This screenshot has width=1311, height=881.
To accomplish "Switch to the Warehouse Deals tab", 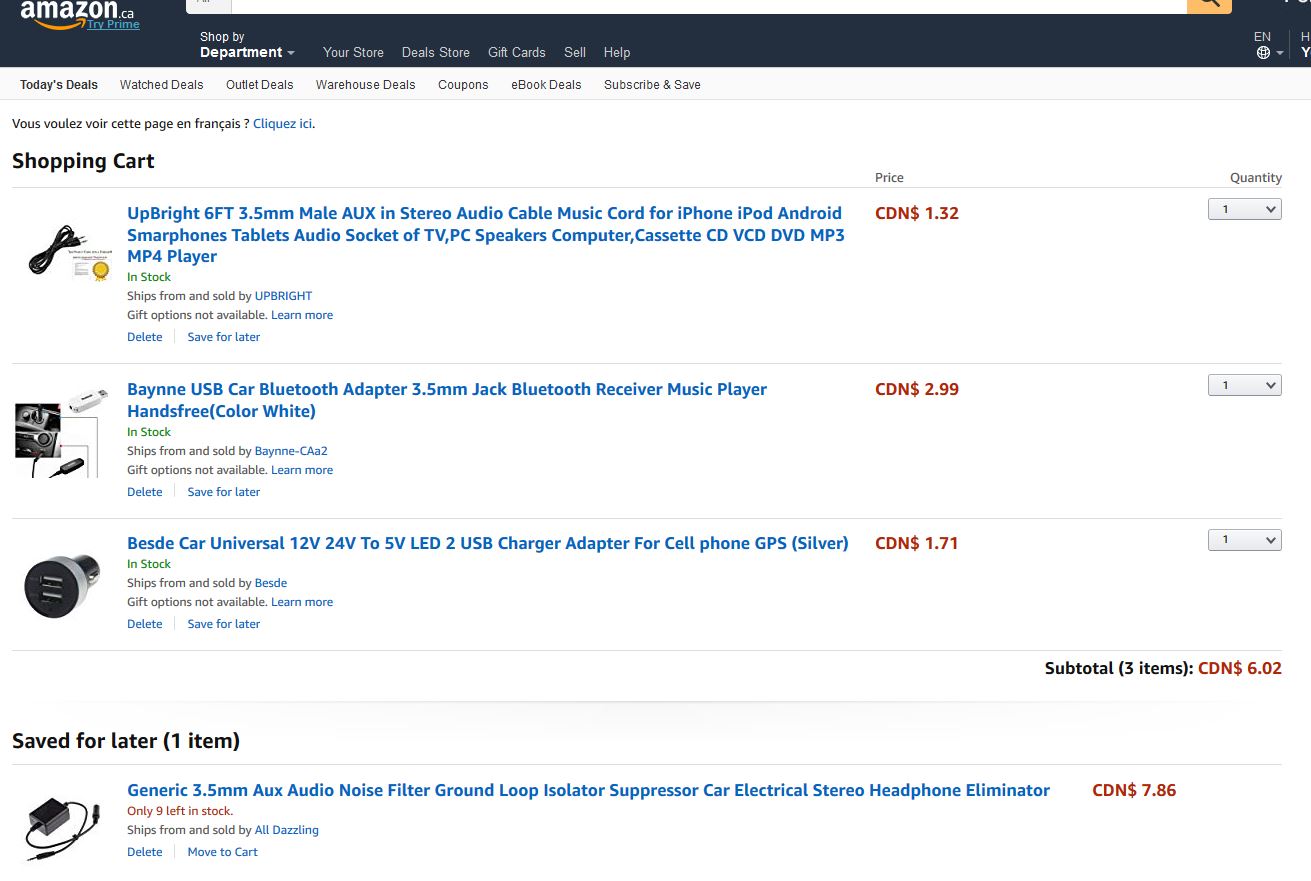I will click(365, 85).
